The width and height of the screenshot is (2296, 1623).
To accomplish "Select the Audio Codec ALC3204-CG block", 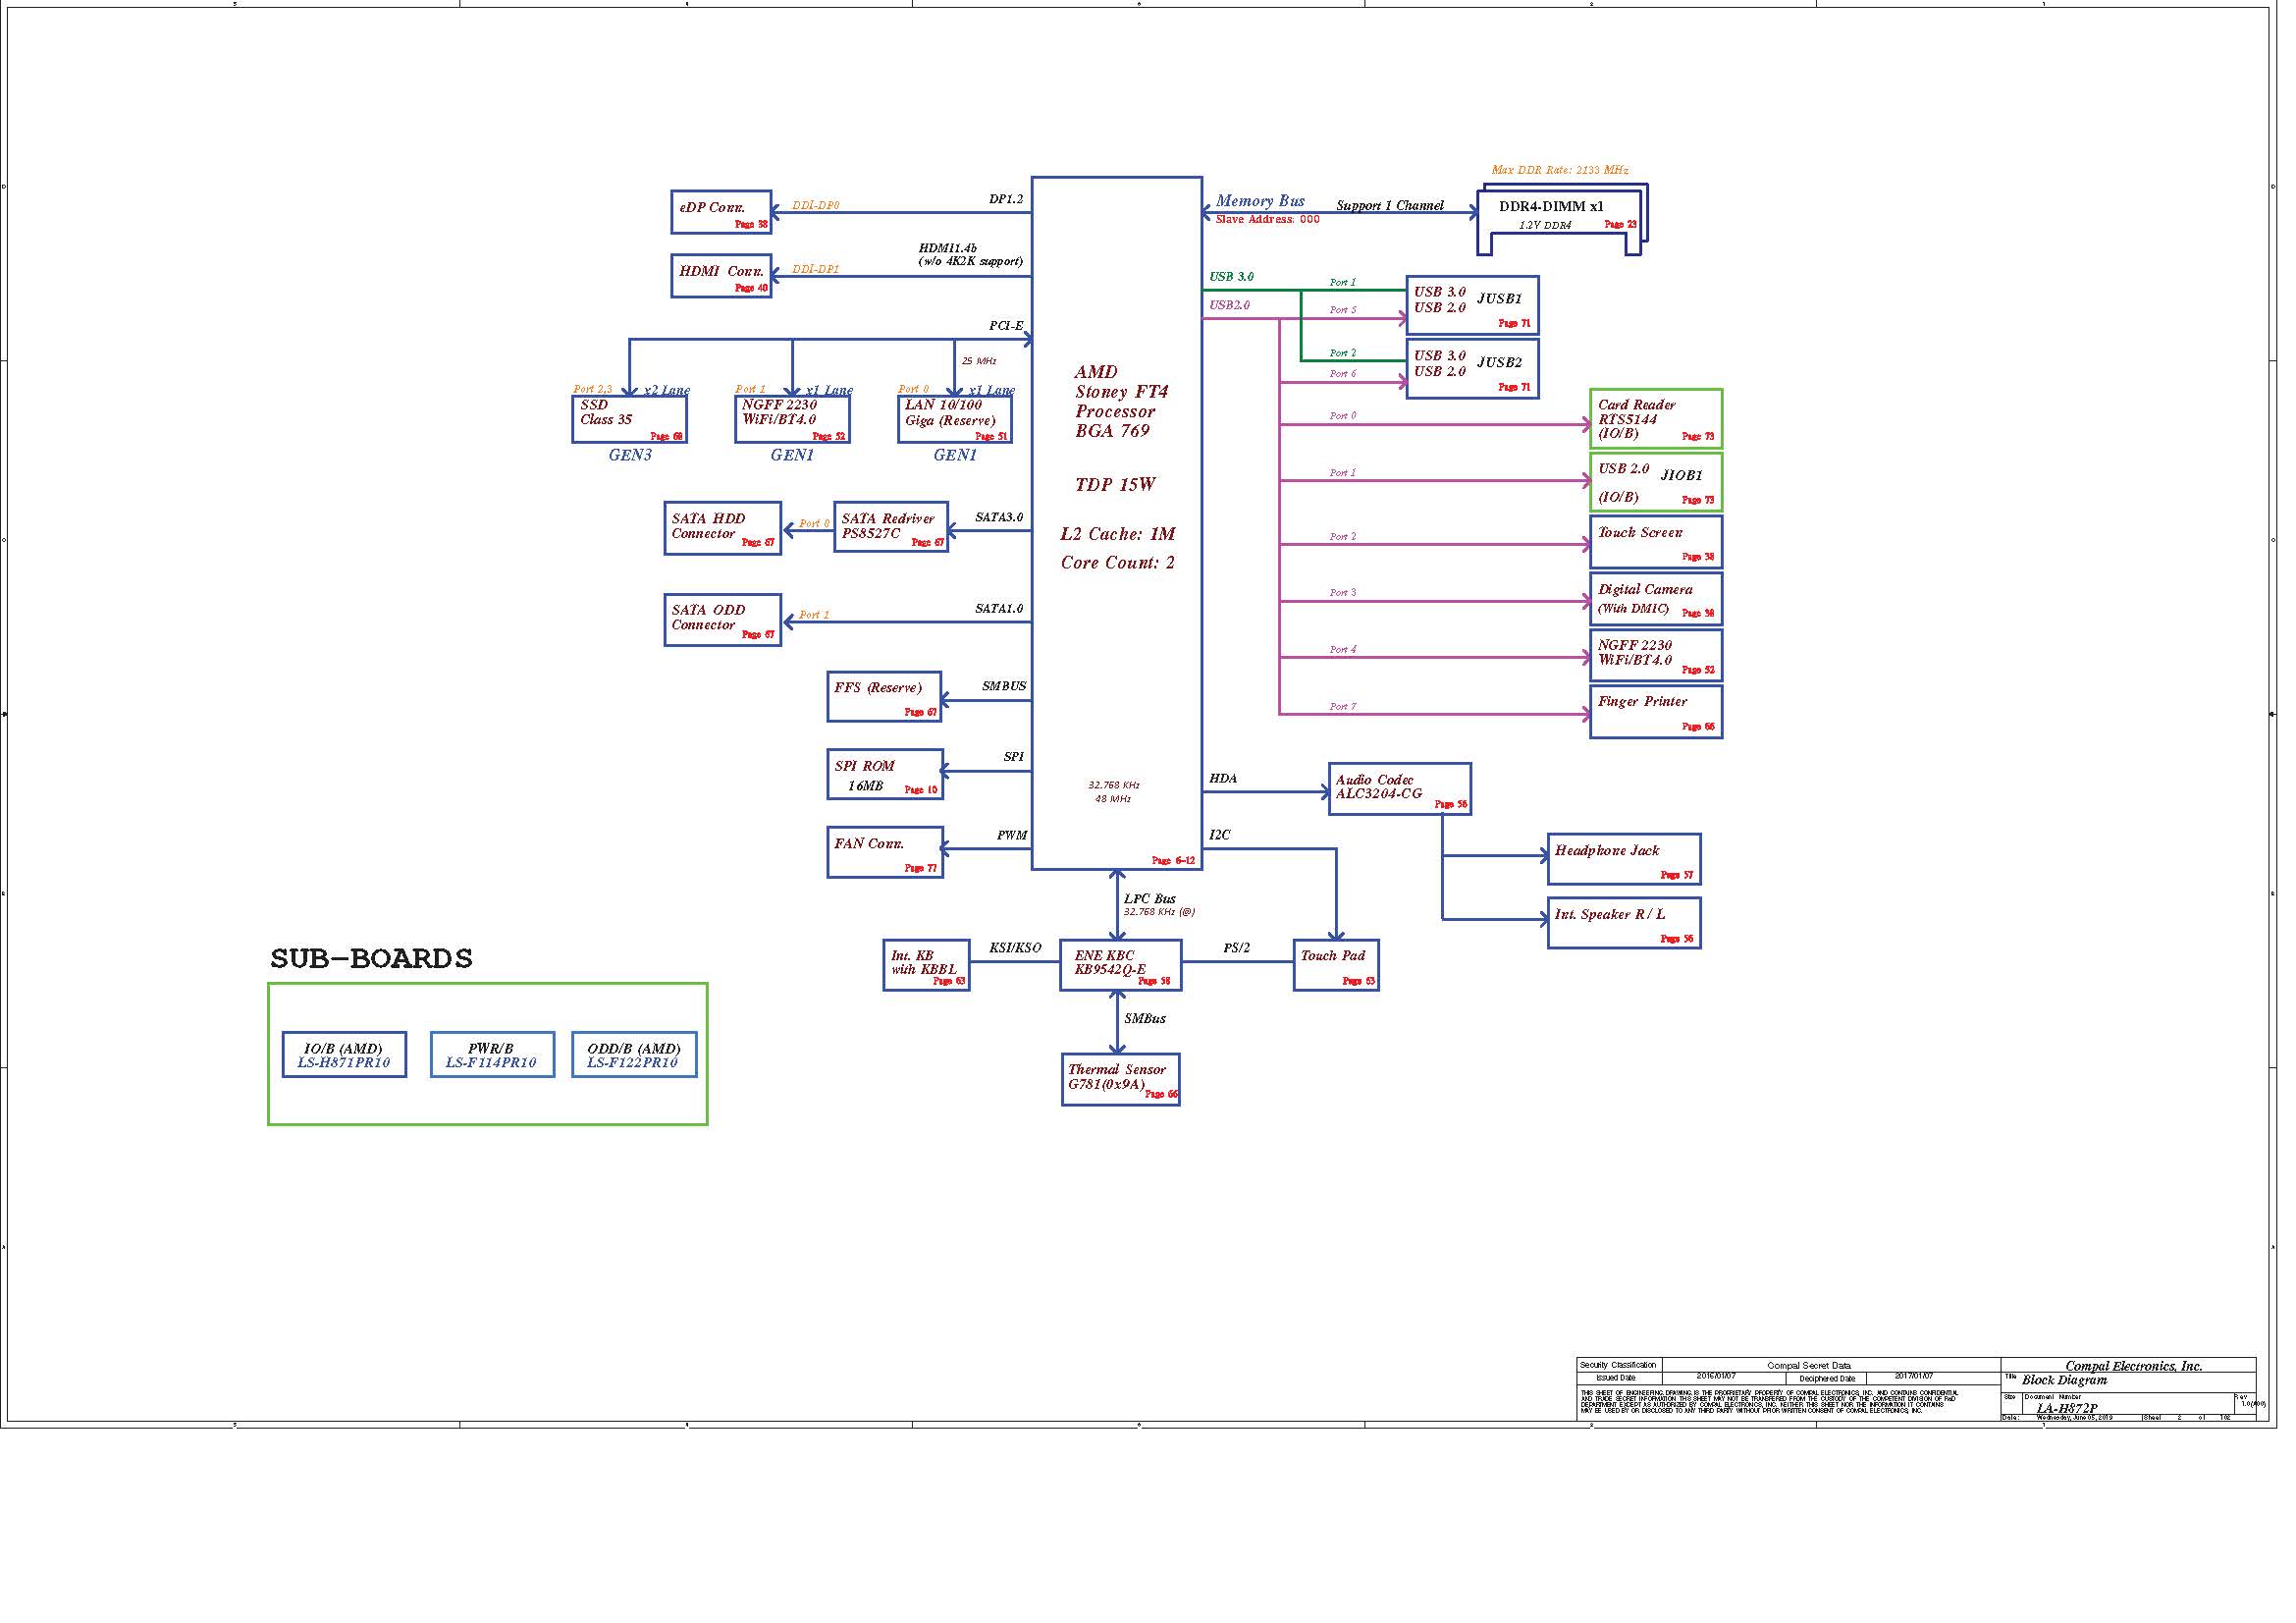I will (x=1400, y=789).
